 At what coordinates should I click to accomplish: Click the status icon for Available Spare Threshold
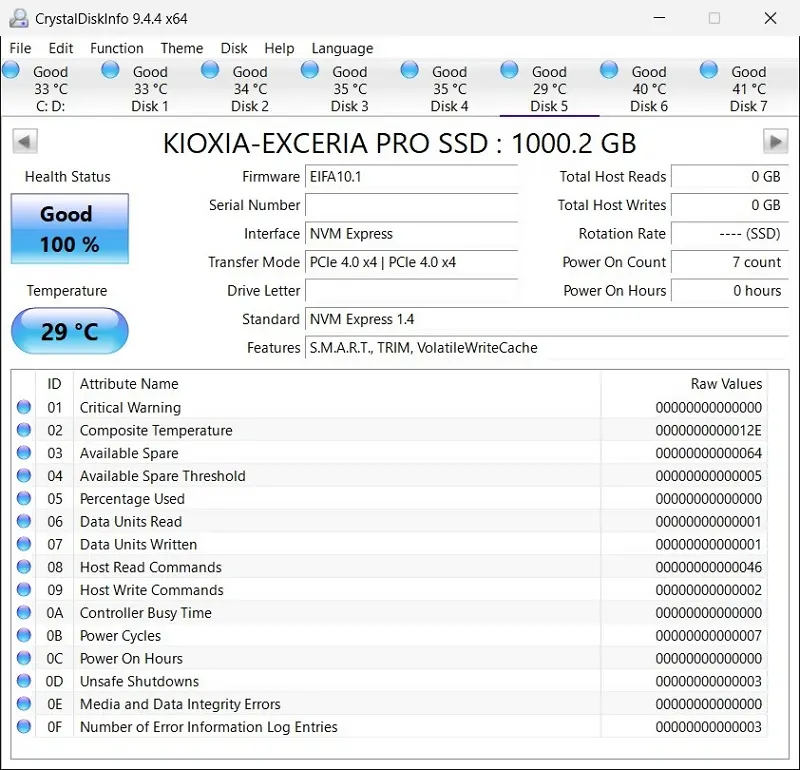[24, 475]
